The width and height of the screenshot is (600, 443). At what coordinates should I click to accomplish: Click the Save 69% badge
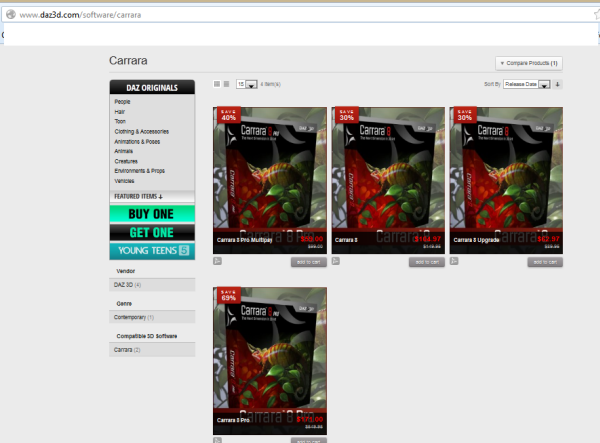click(228, 295)
